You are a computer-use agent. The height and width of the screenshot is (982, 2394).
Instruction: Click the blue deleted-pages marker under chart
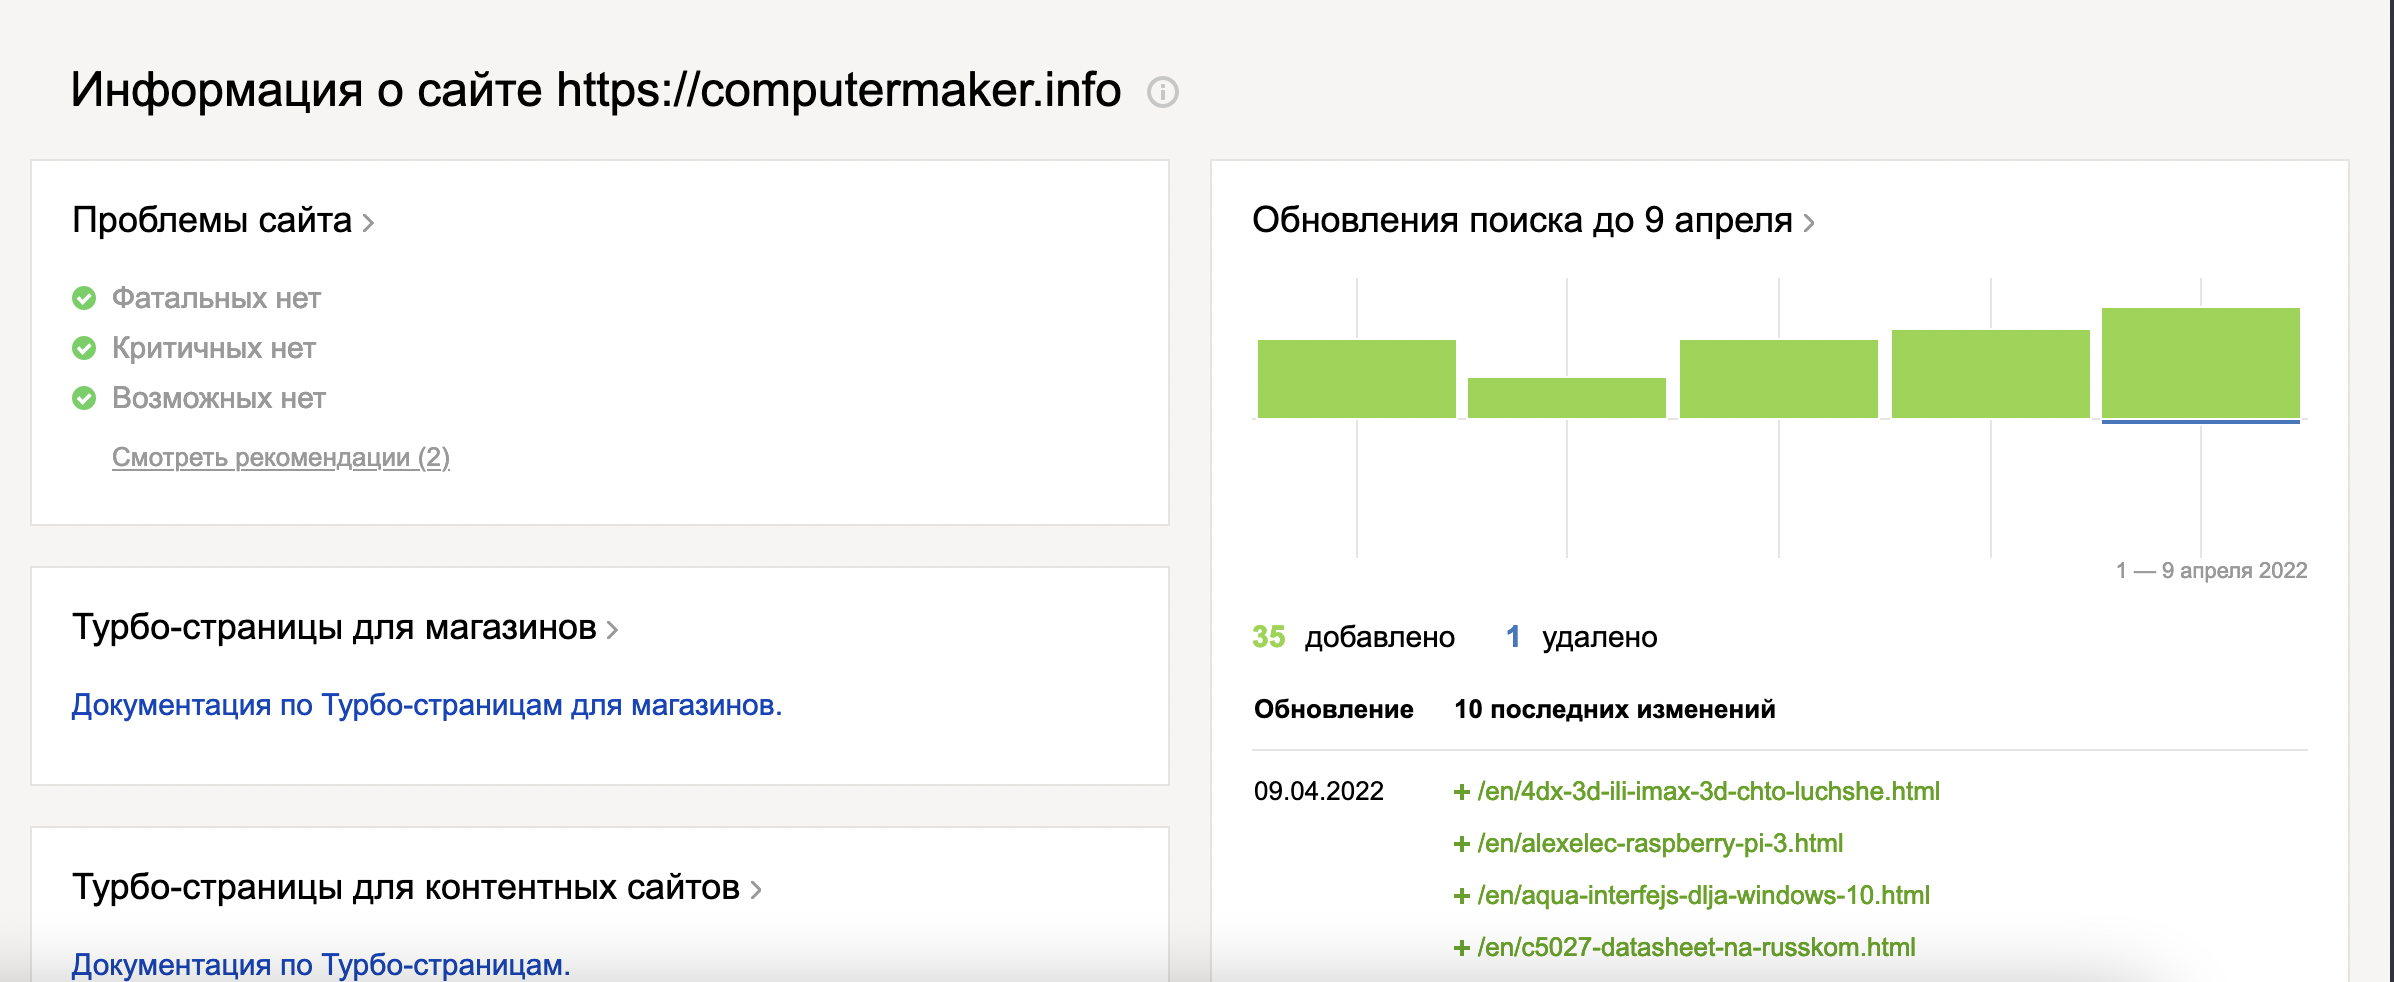click(x=2200, y=422)
